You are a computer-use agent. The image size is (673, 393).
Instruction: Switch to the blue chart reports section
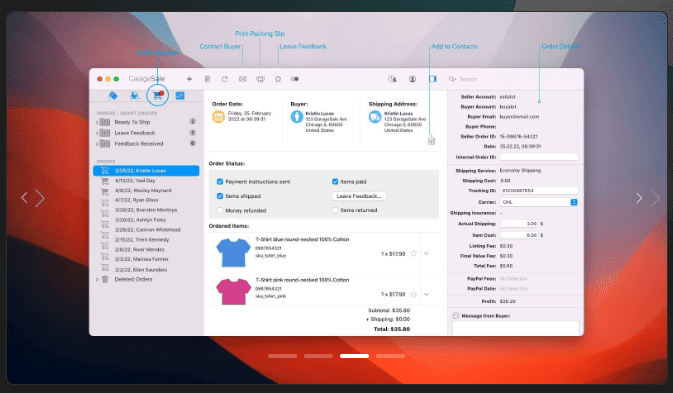pyautogui.click(x=180, y=96)
